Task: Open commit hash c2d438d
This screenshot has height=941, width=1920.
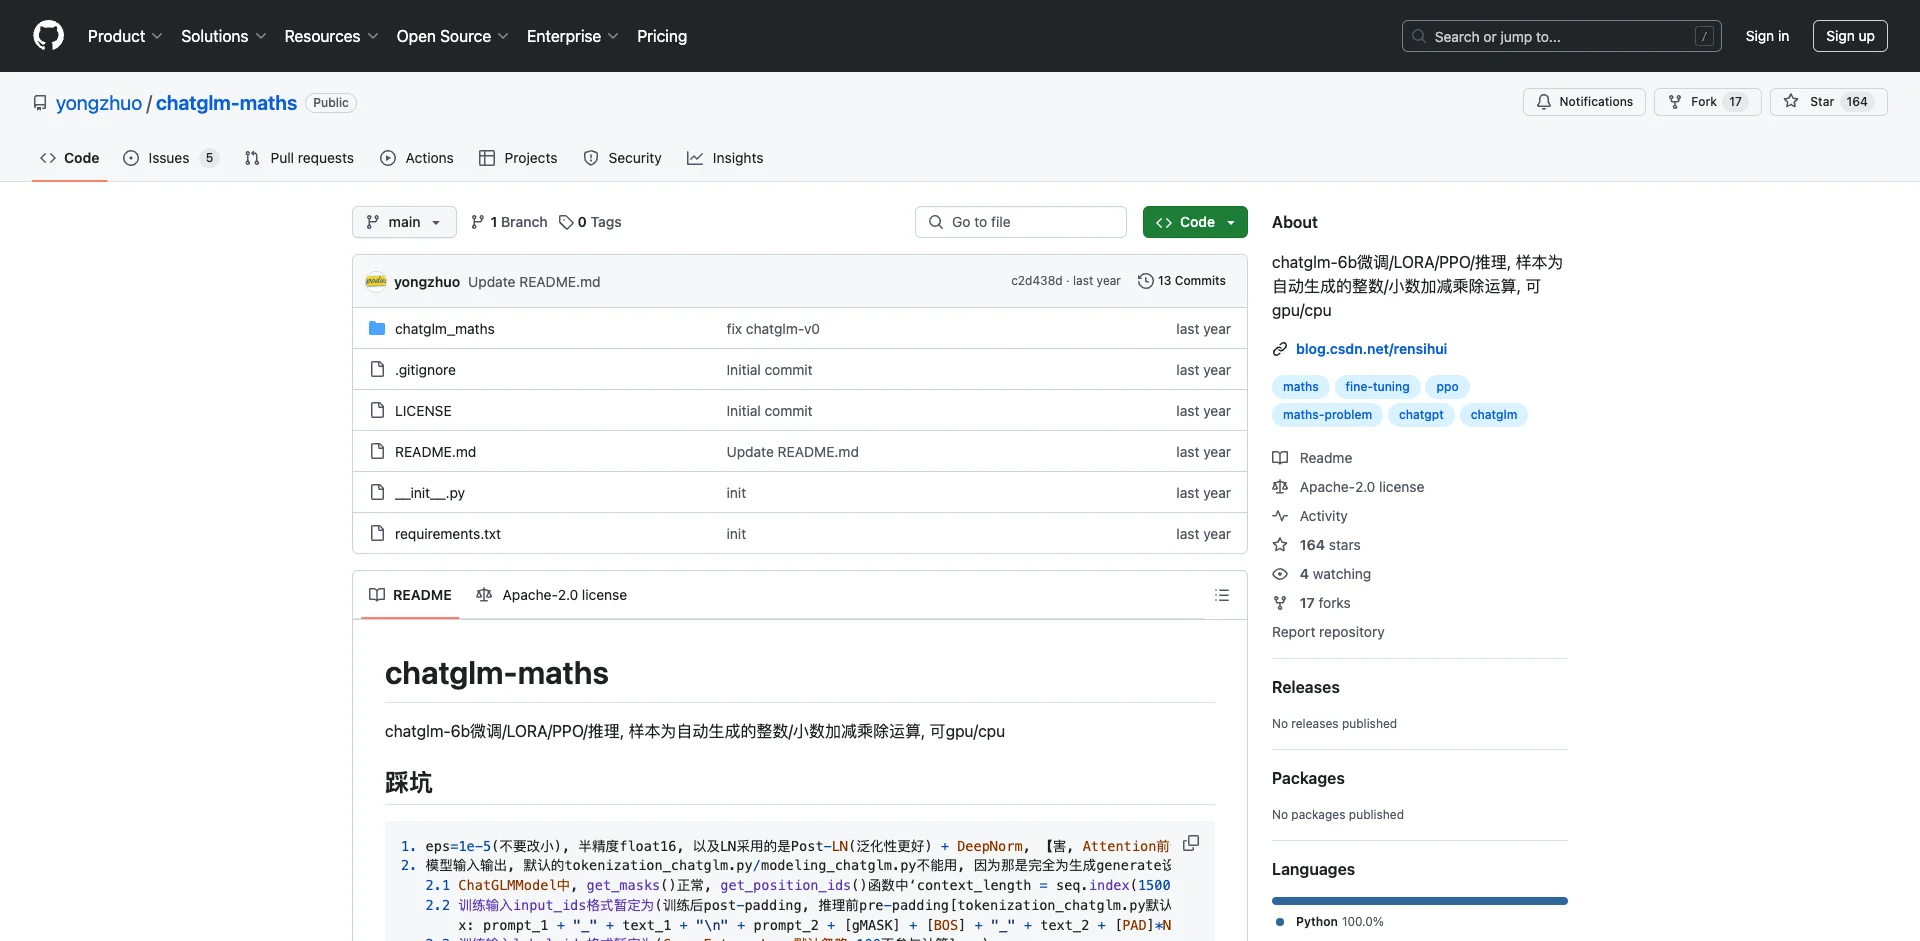Action: [1036, 281]
